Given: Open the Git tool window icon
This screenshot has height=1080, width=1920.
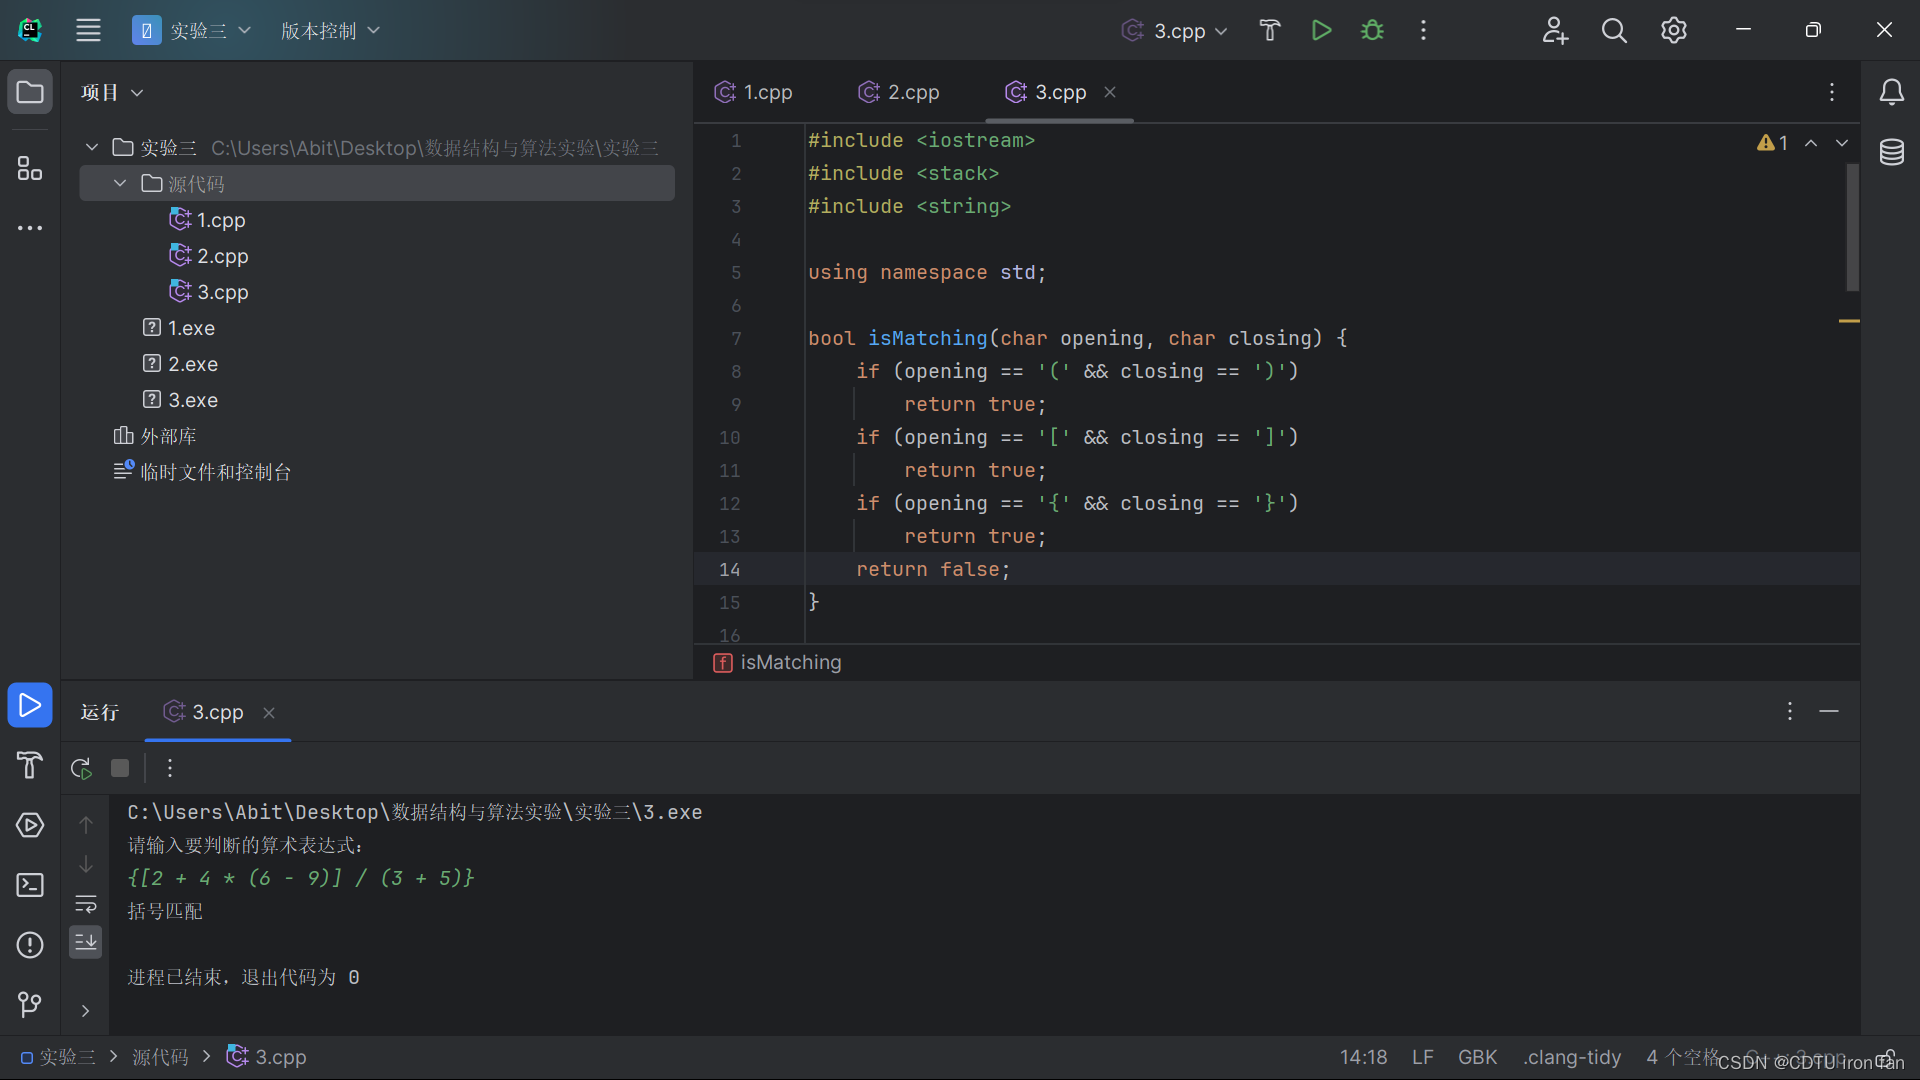Looking at the screenshot, I should point(30,1004).
